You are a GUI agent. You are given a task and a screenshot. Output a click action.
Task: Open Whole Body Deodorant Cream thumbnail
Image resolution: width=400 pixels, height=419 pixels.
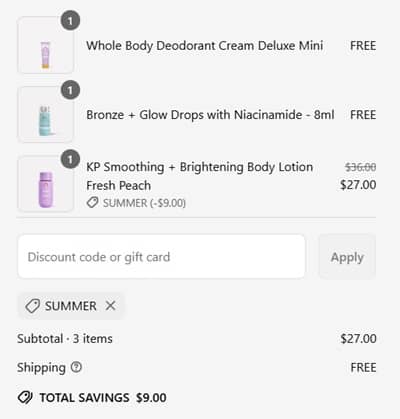click(x=45, y=46)
